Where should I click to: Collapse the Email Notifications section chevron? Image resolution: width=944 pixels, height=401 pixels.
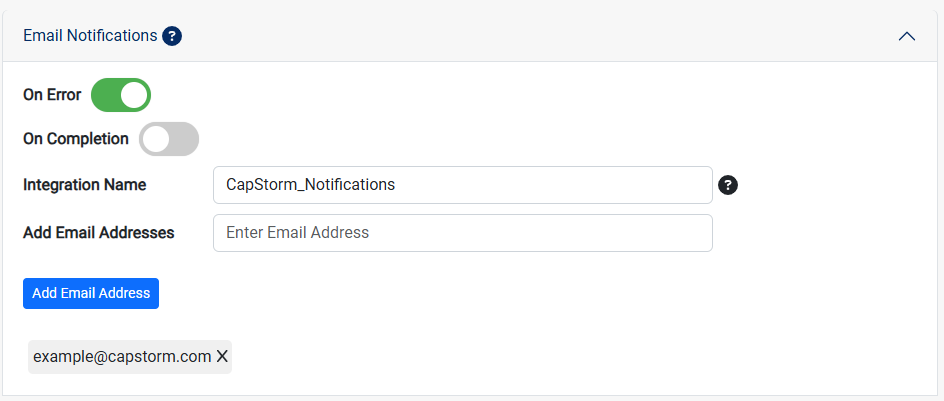tap(907, 36)
